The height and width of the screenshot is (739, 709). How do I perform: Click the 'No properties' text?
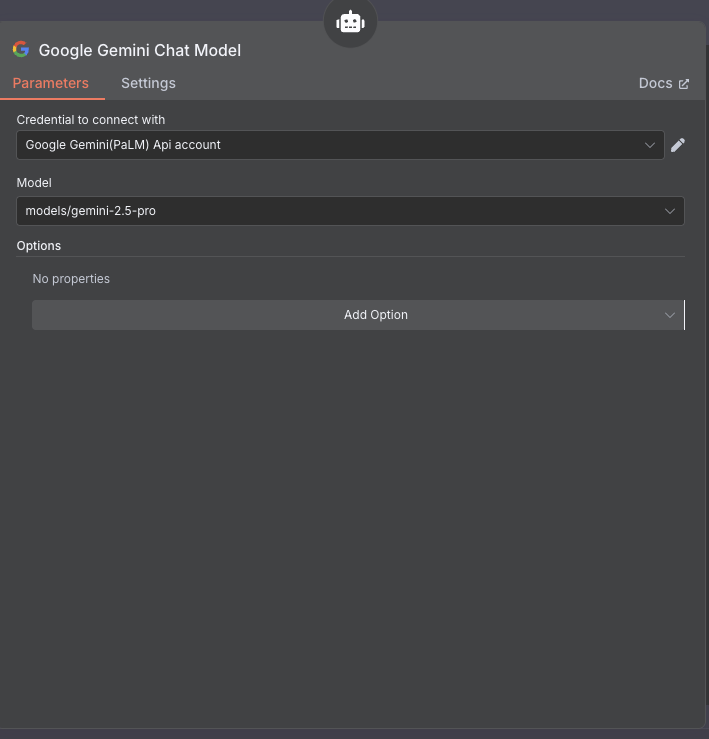click(x=71, y=279)
